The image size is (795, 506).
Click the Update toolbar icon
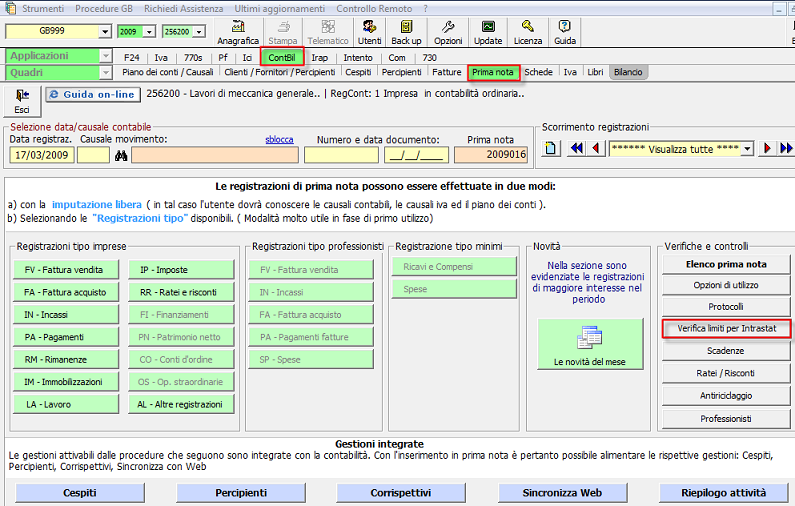[x=488, y=31]
